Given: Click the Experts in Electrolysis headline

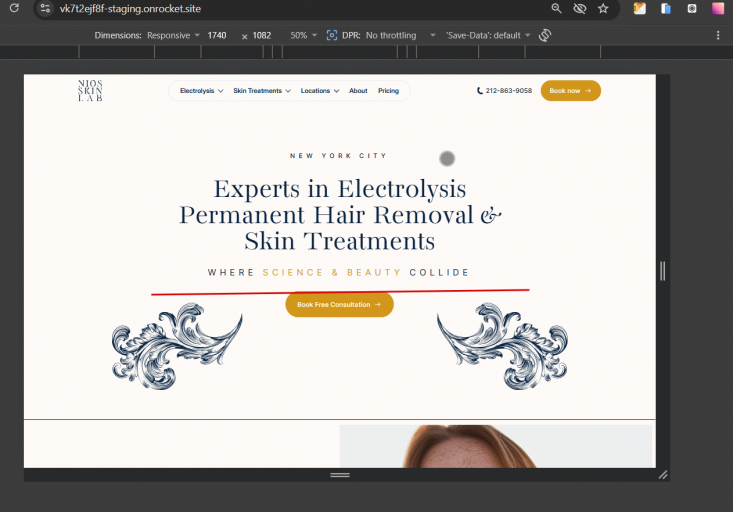Looking at the screenshot, I should pos(340,215).
